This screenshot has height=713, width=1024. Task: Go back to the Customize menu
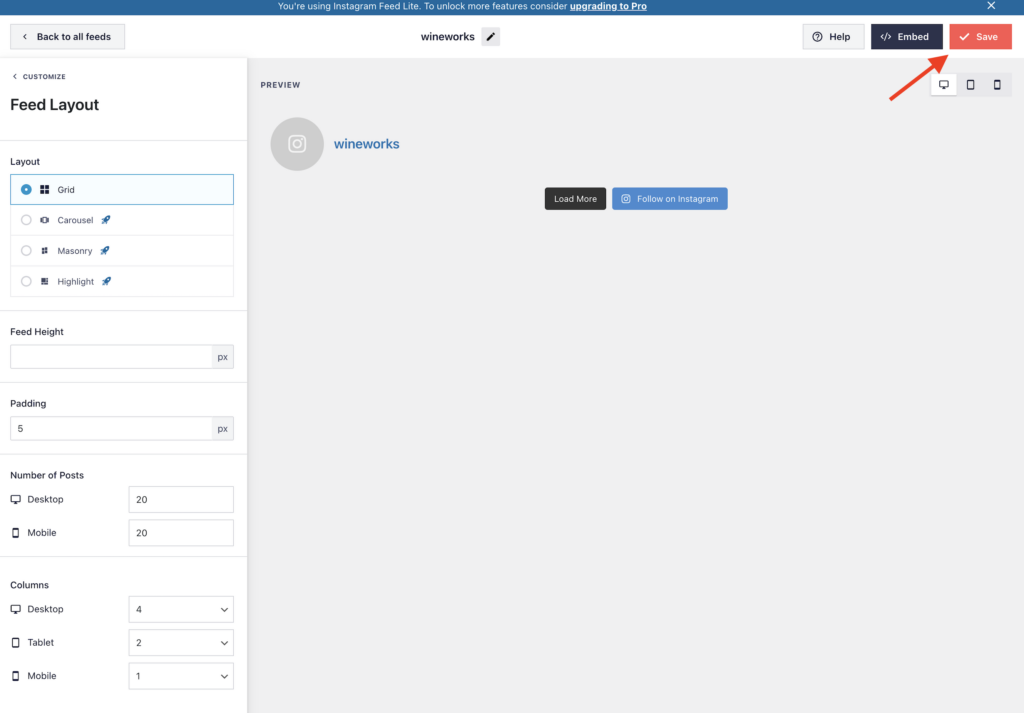39,76
